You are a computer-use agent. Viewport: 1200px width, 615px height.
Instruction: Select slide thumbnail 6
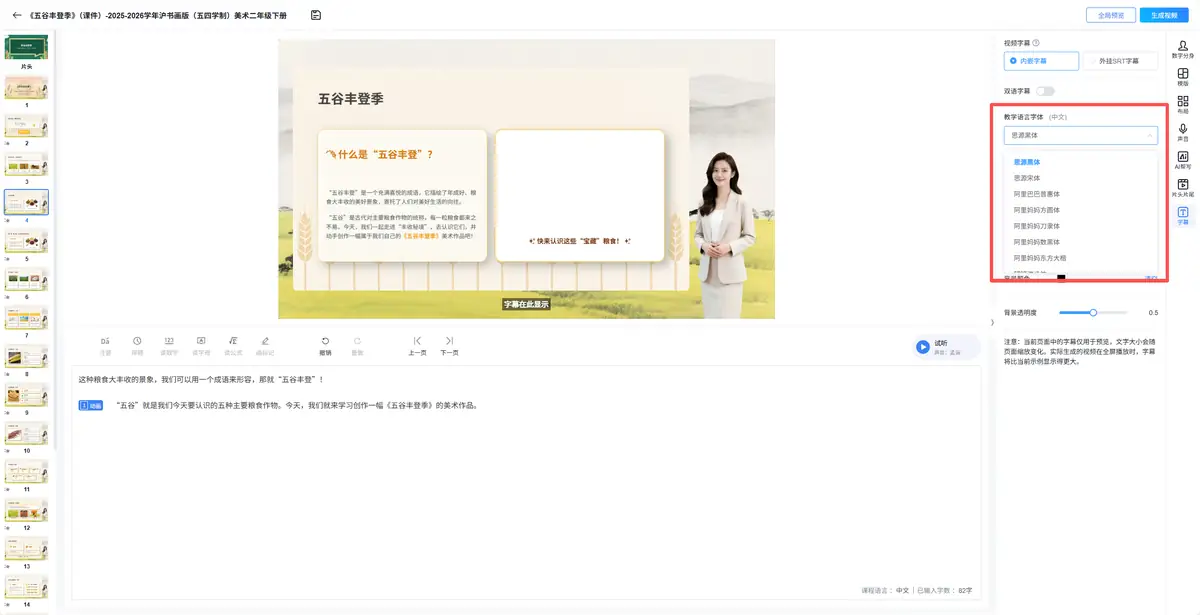tap(26, 280)
